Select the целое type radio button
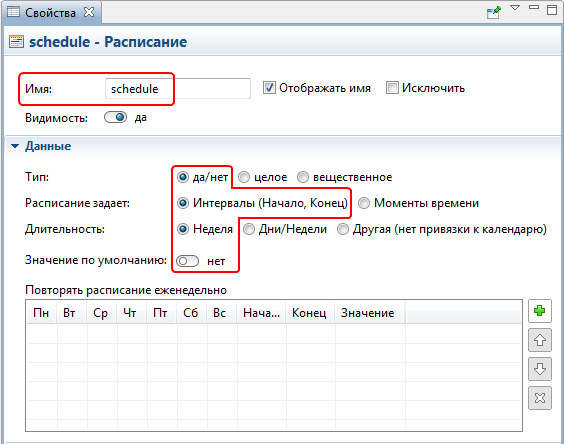This screenshot has width=564, height=444. tap(244, 177)
